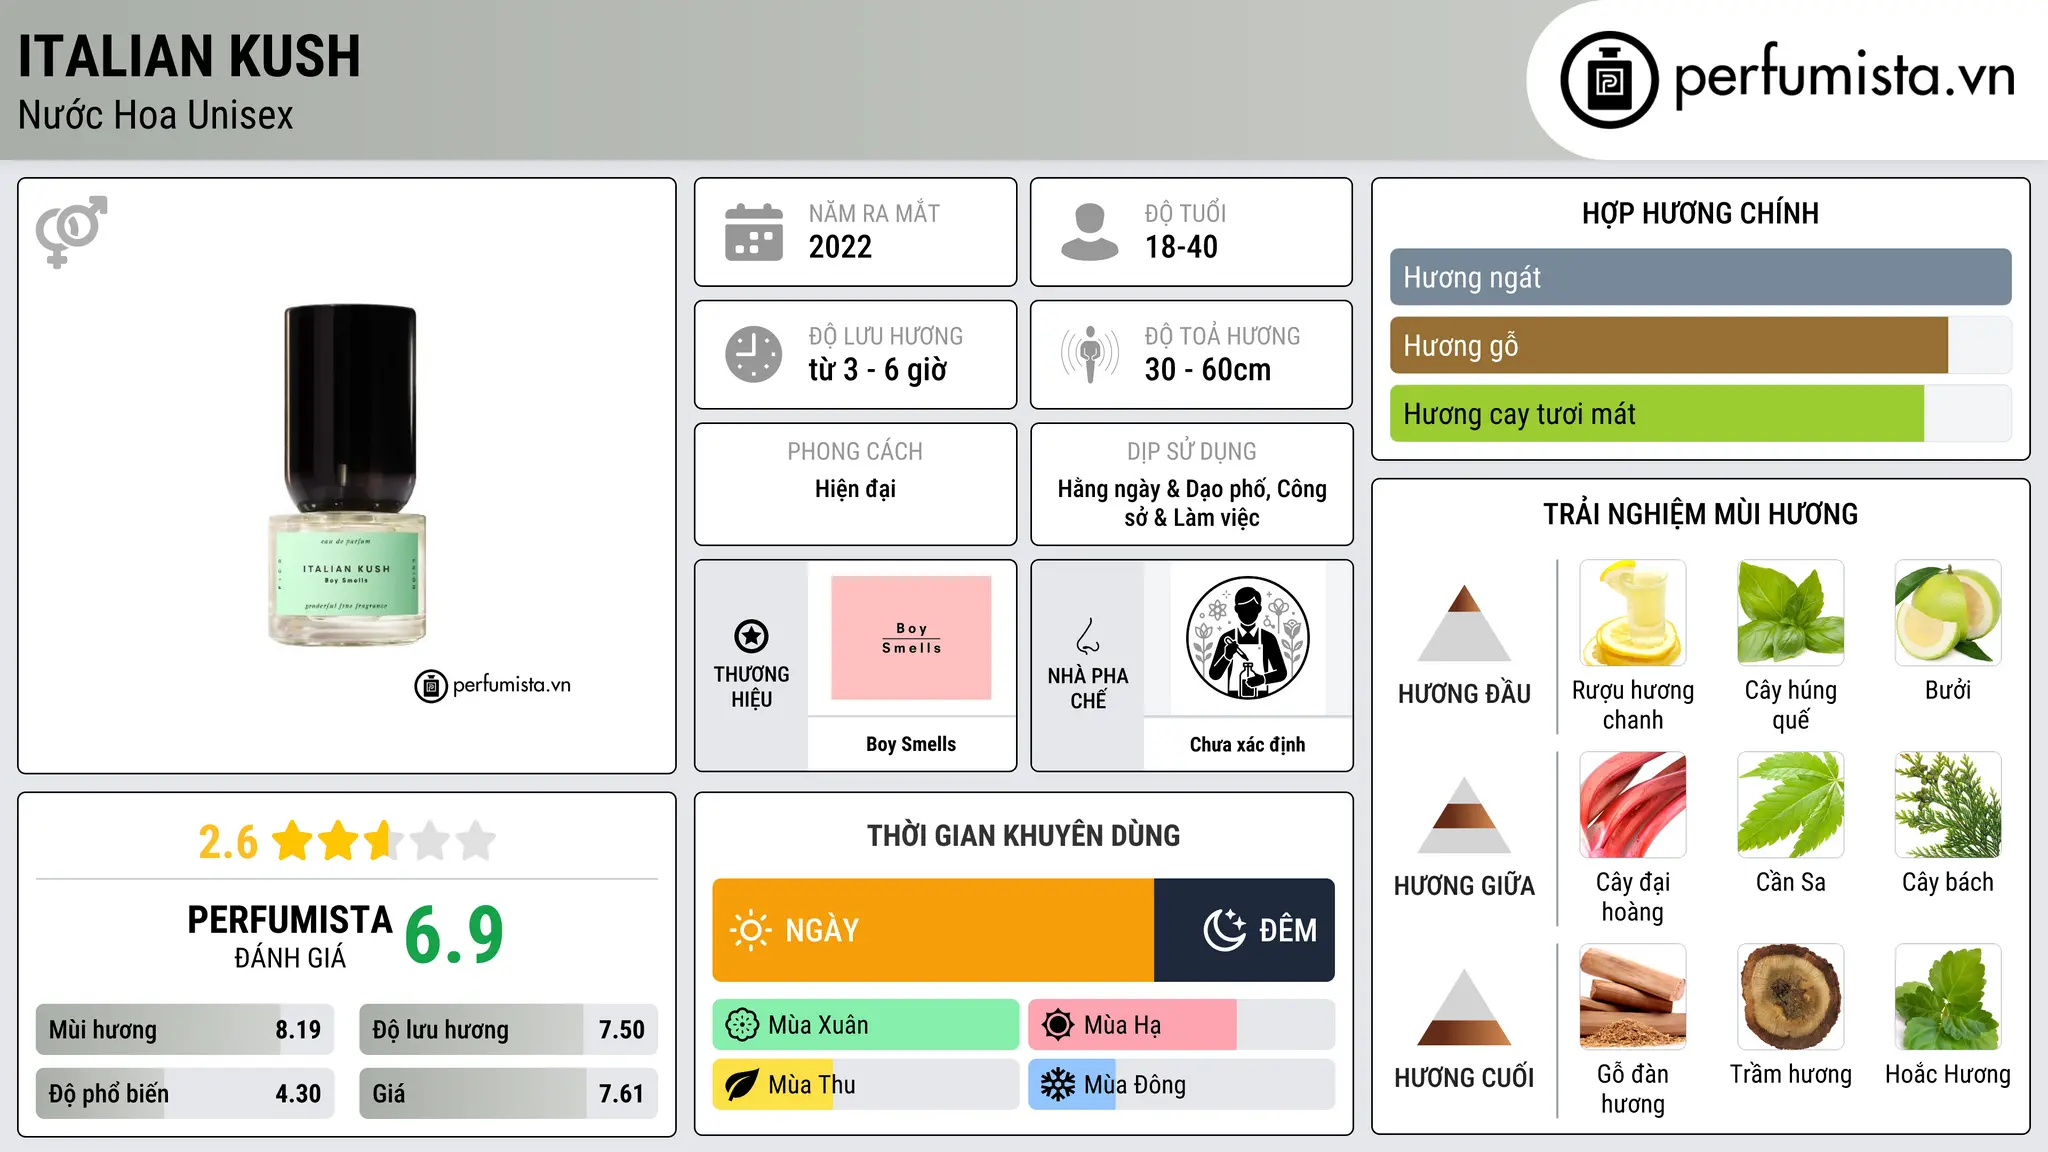View the Trầm hương agarwood image
2048x1152 pixels.
(1791, 997)
